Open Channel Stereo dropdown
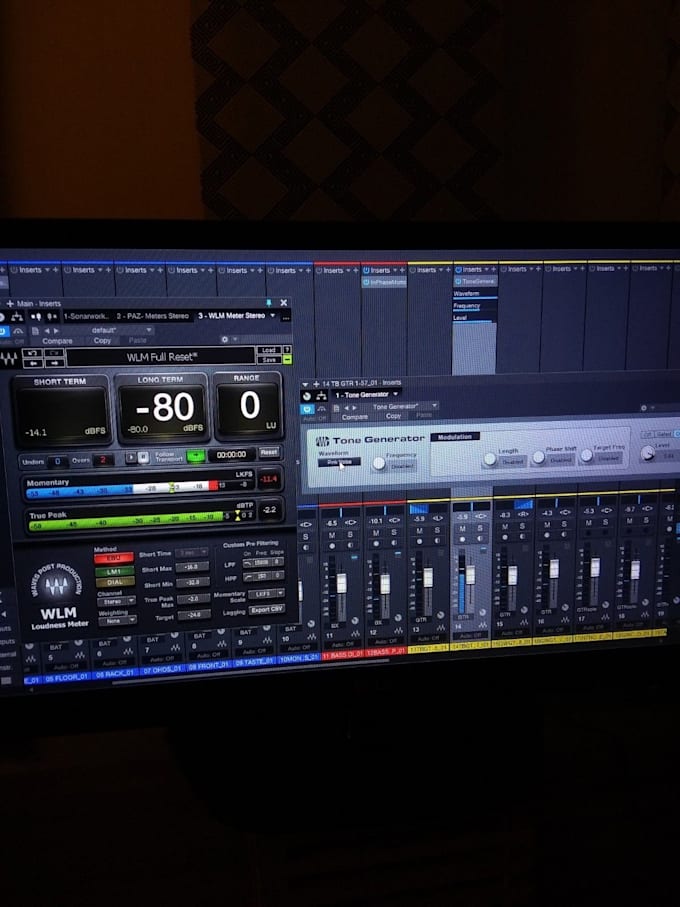 pos(116,602)
